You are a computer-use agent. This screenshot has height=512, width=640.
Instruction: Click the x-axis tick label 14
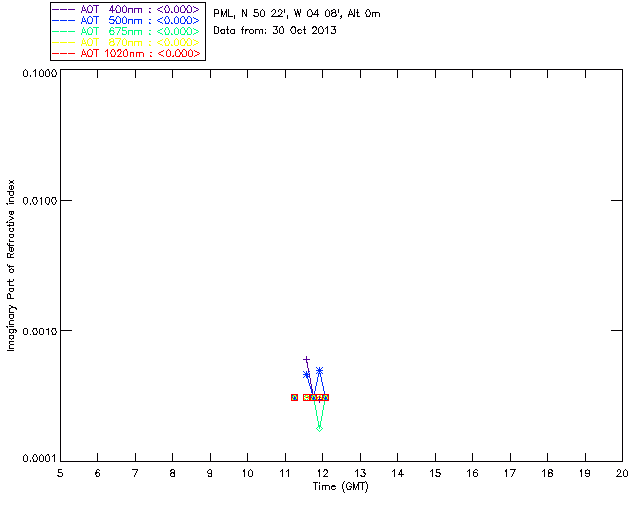coord(398,473)
